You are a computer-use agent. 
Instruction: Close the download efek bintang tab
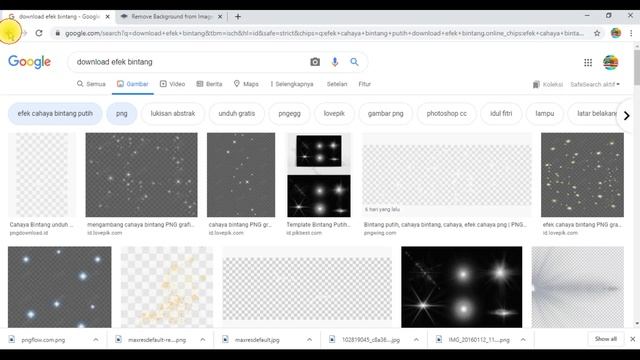[107, 17]
